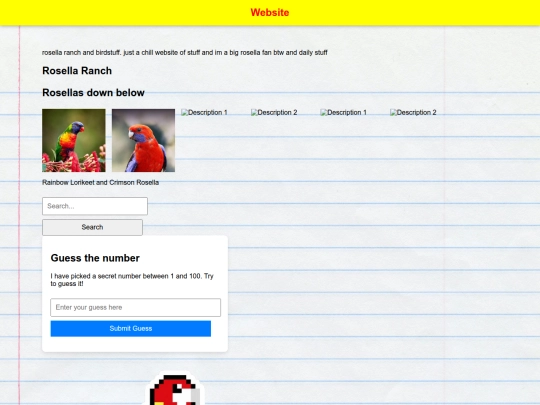Focus the Enter your guess here field

(135, 307)
